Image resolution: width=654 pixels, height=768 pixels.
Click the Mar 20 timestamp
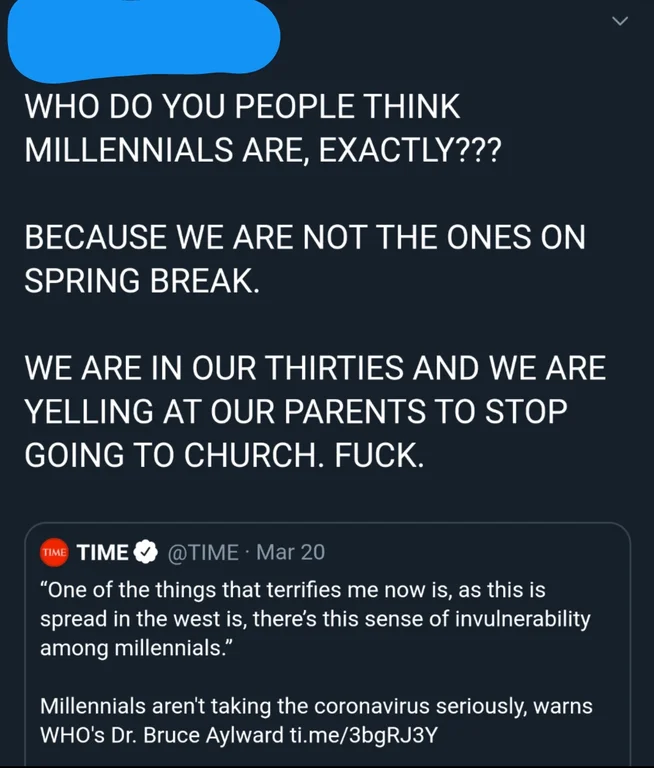click(x=291, y=552)
